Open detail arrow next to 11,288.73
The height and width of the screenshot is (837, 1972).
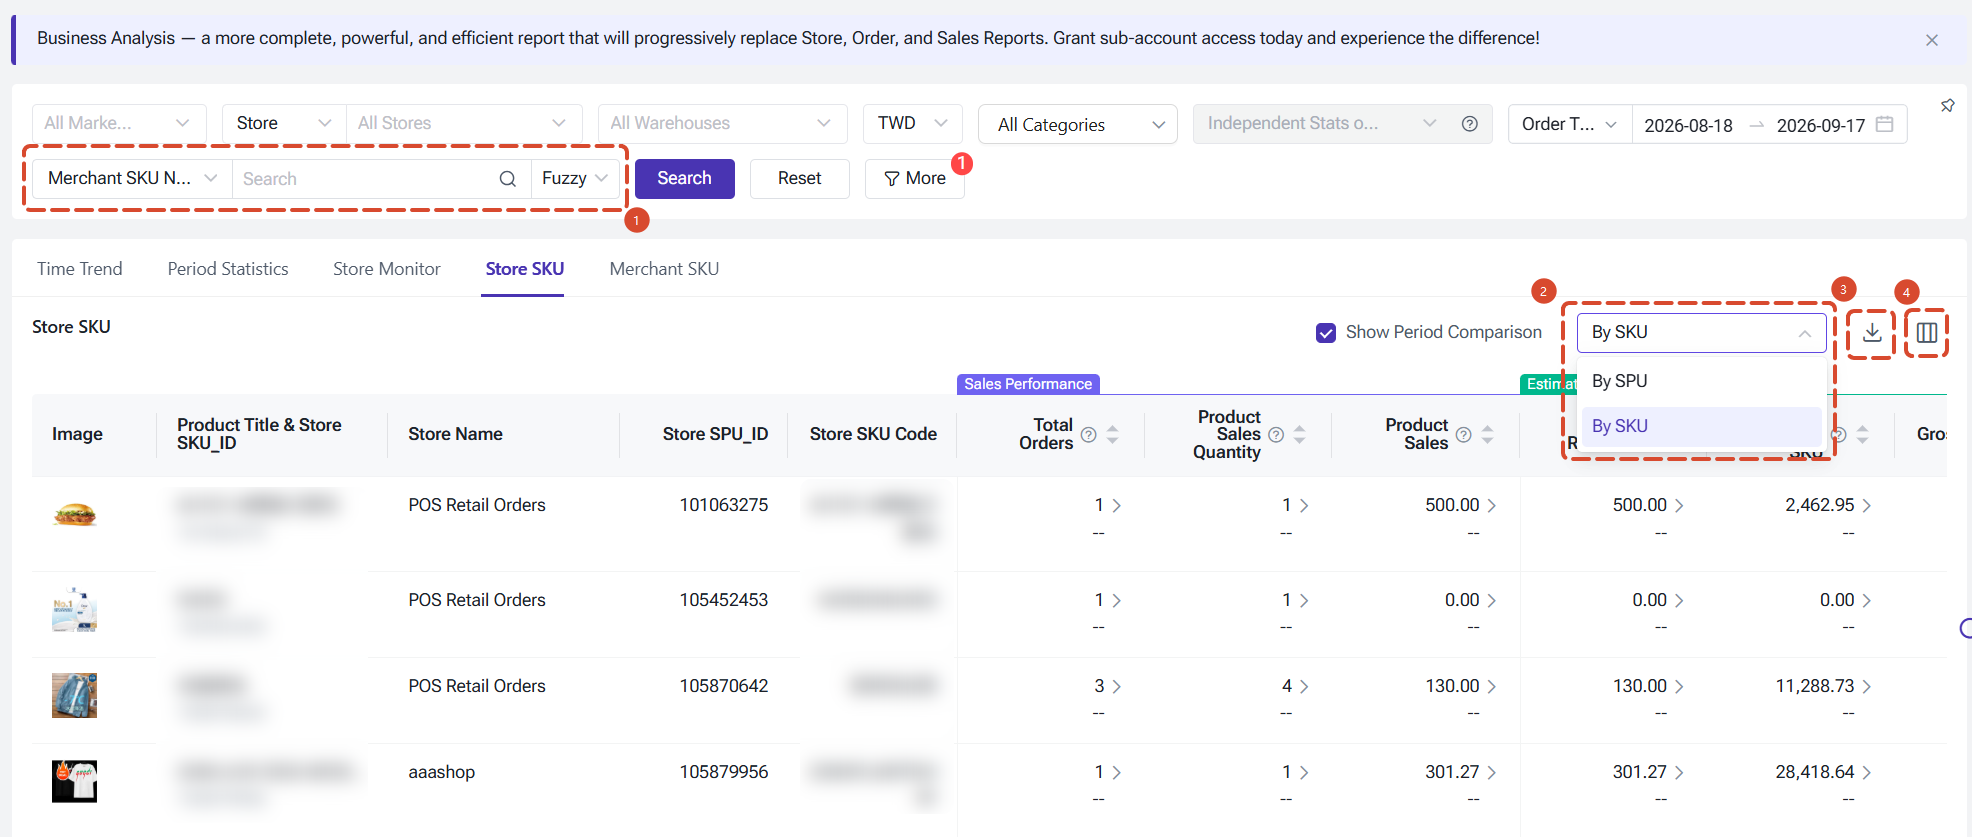1866,687
